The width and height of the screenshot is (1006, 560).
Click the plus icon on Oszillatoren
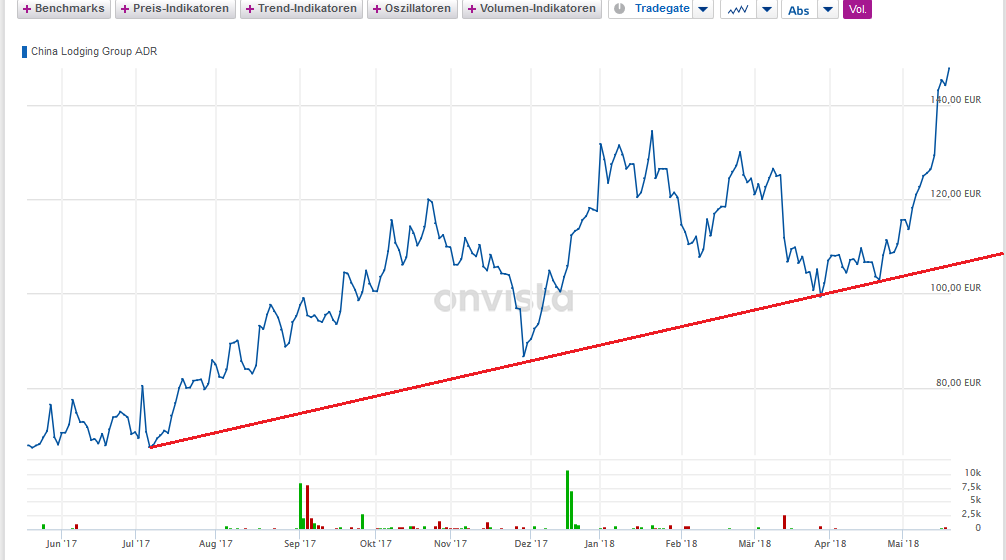(x=377, y=9)
